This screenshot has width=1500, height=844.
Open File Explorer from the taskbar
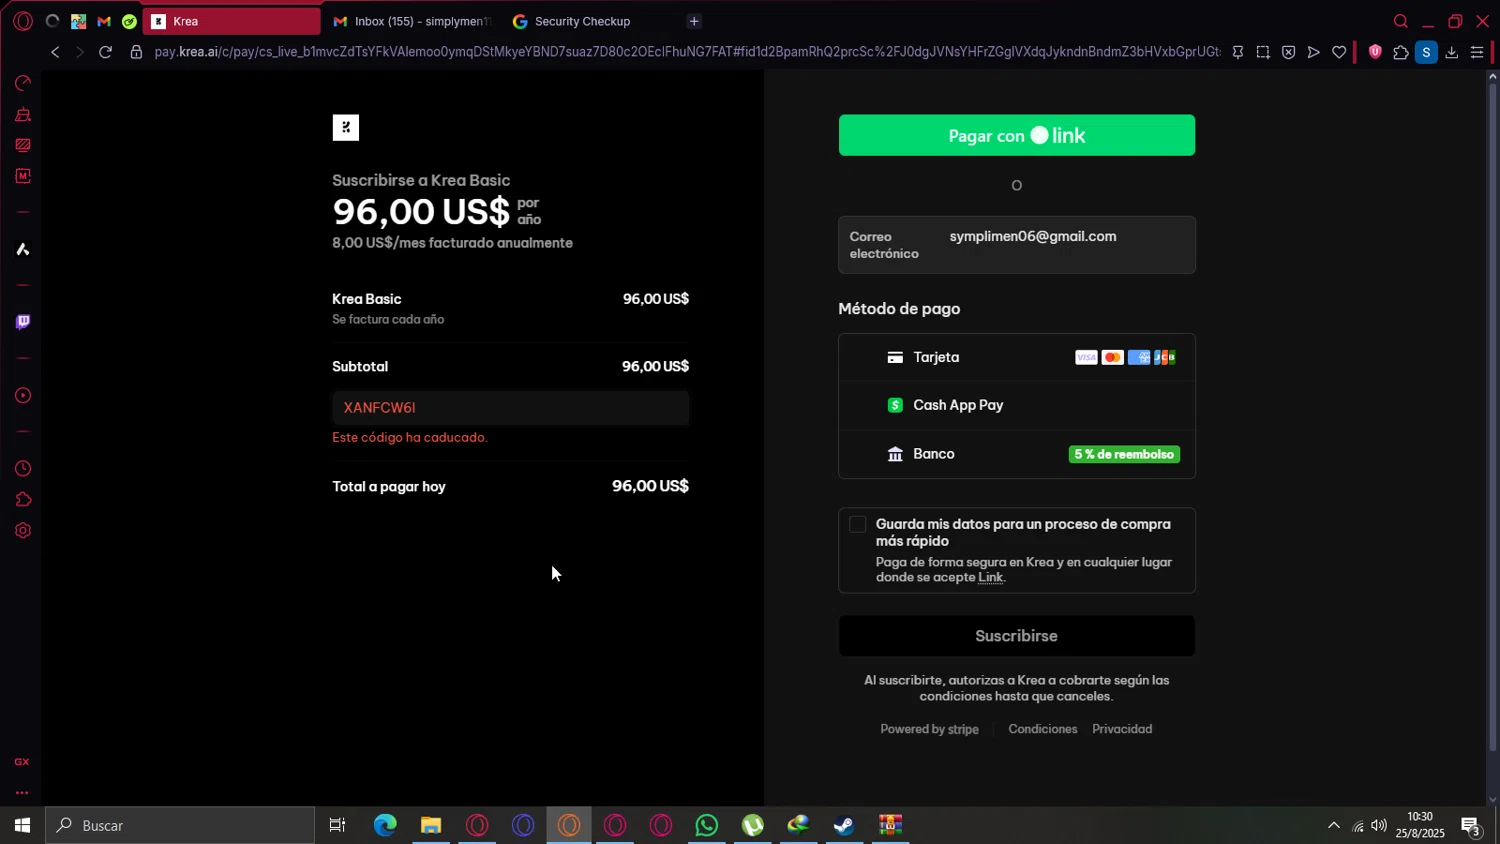click(431, 825)
